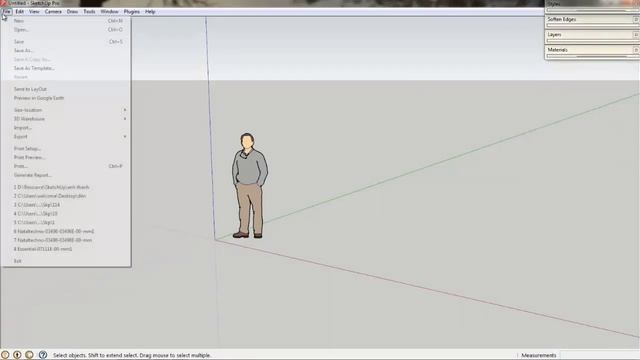This screenshot has width=640, height=360.
Task: Choose New from the File menu
Action: [66, 21]
